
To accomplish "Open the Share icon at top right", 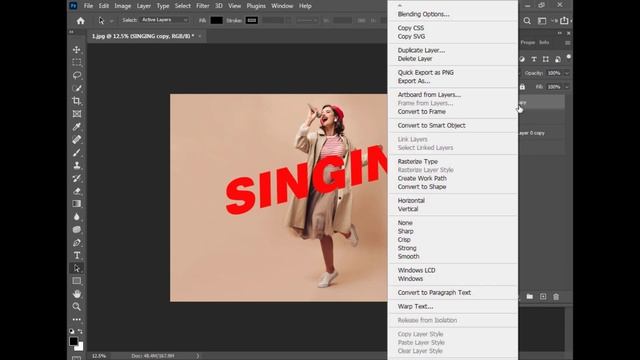I will click(564, 20).
